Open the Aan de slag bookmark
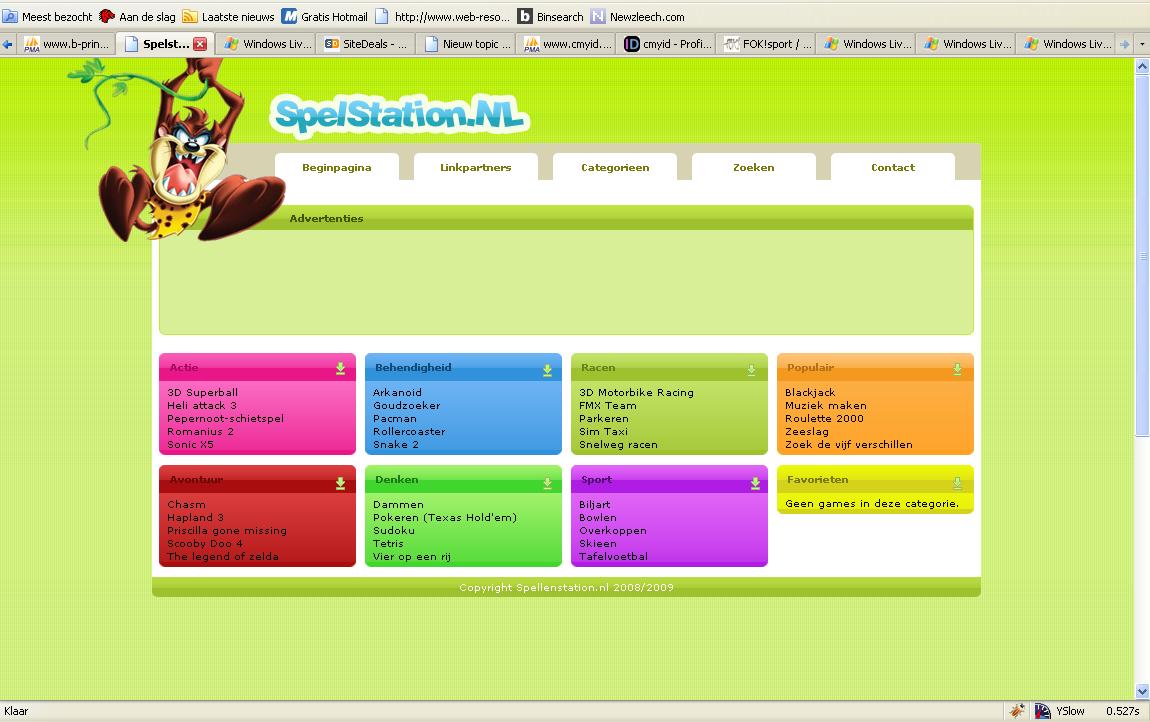 (x=138, y=16)
